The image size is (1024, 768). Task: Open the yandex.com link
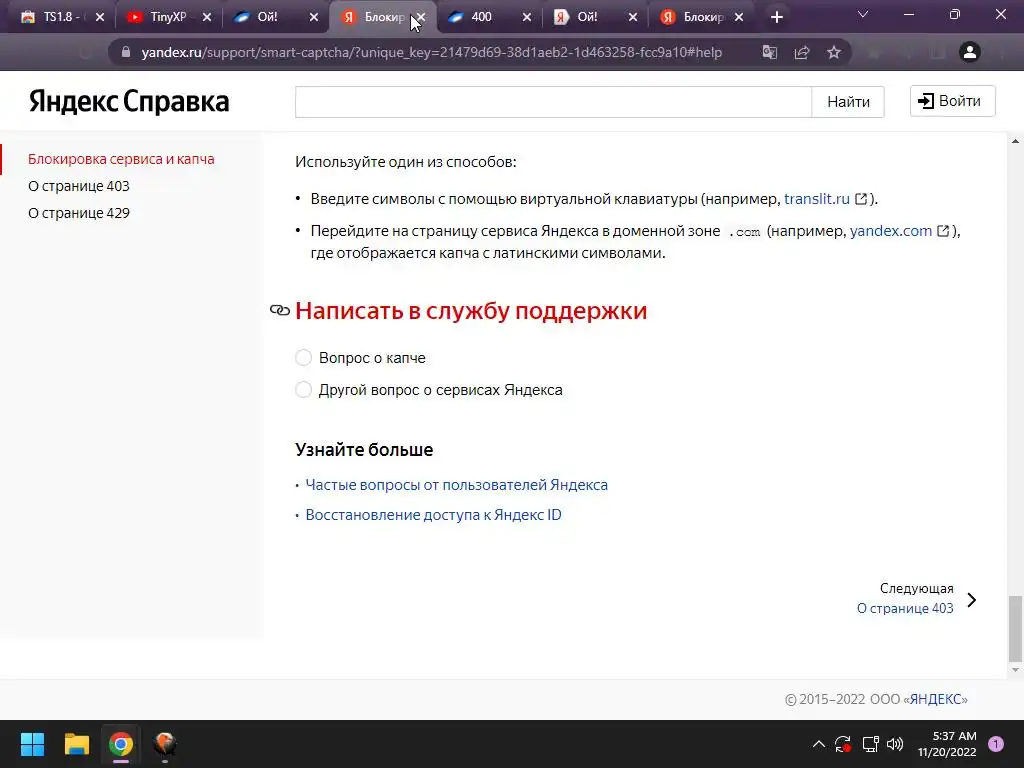891,231
